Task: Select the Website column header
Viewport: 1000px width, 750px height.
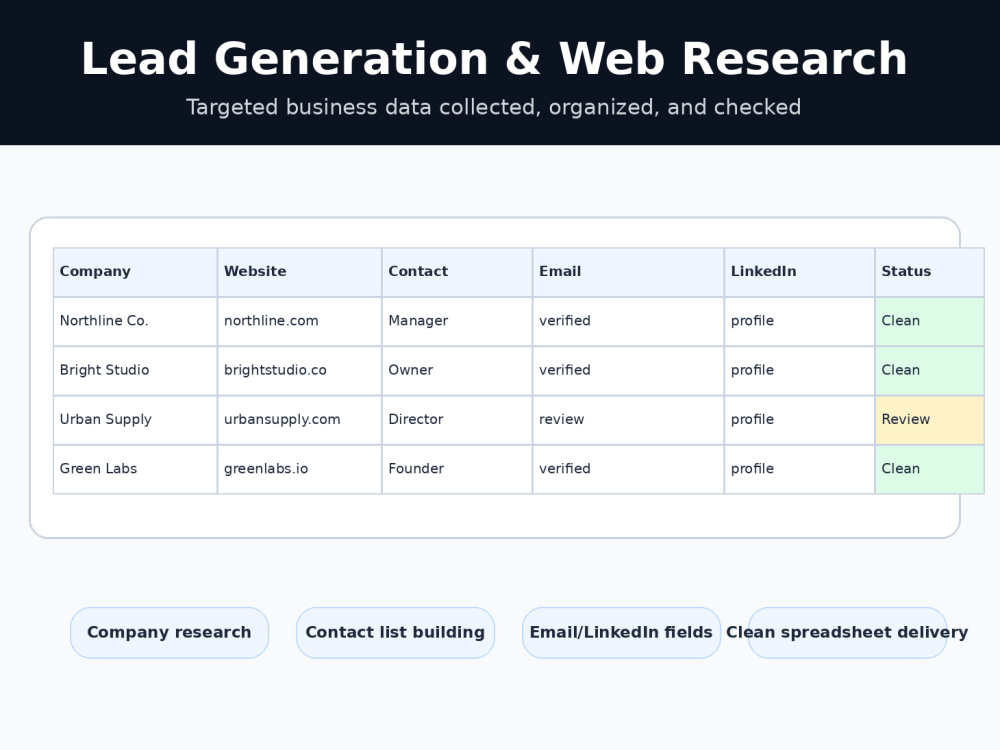Action: click(x=300, y=272)
